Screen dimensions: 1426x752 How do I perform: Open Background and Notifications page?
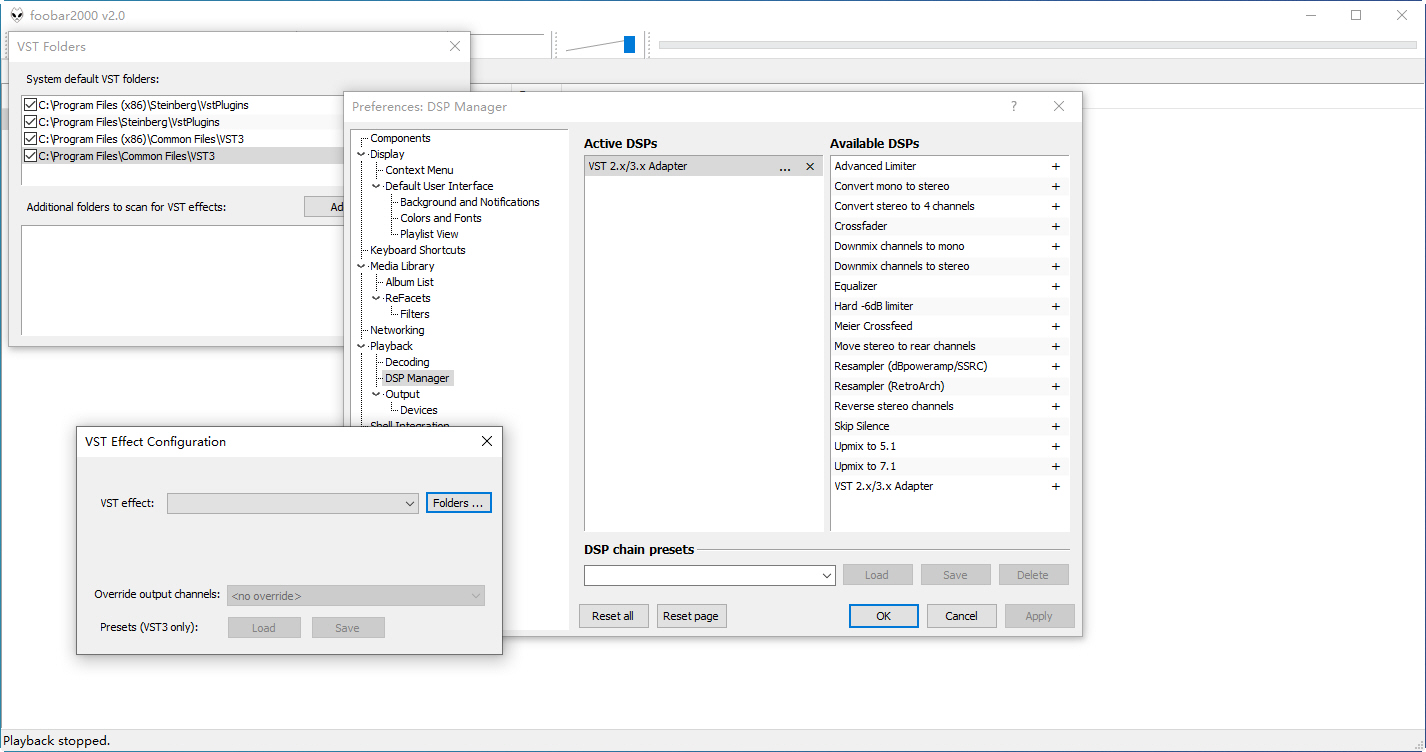470,202
